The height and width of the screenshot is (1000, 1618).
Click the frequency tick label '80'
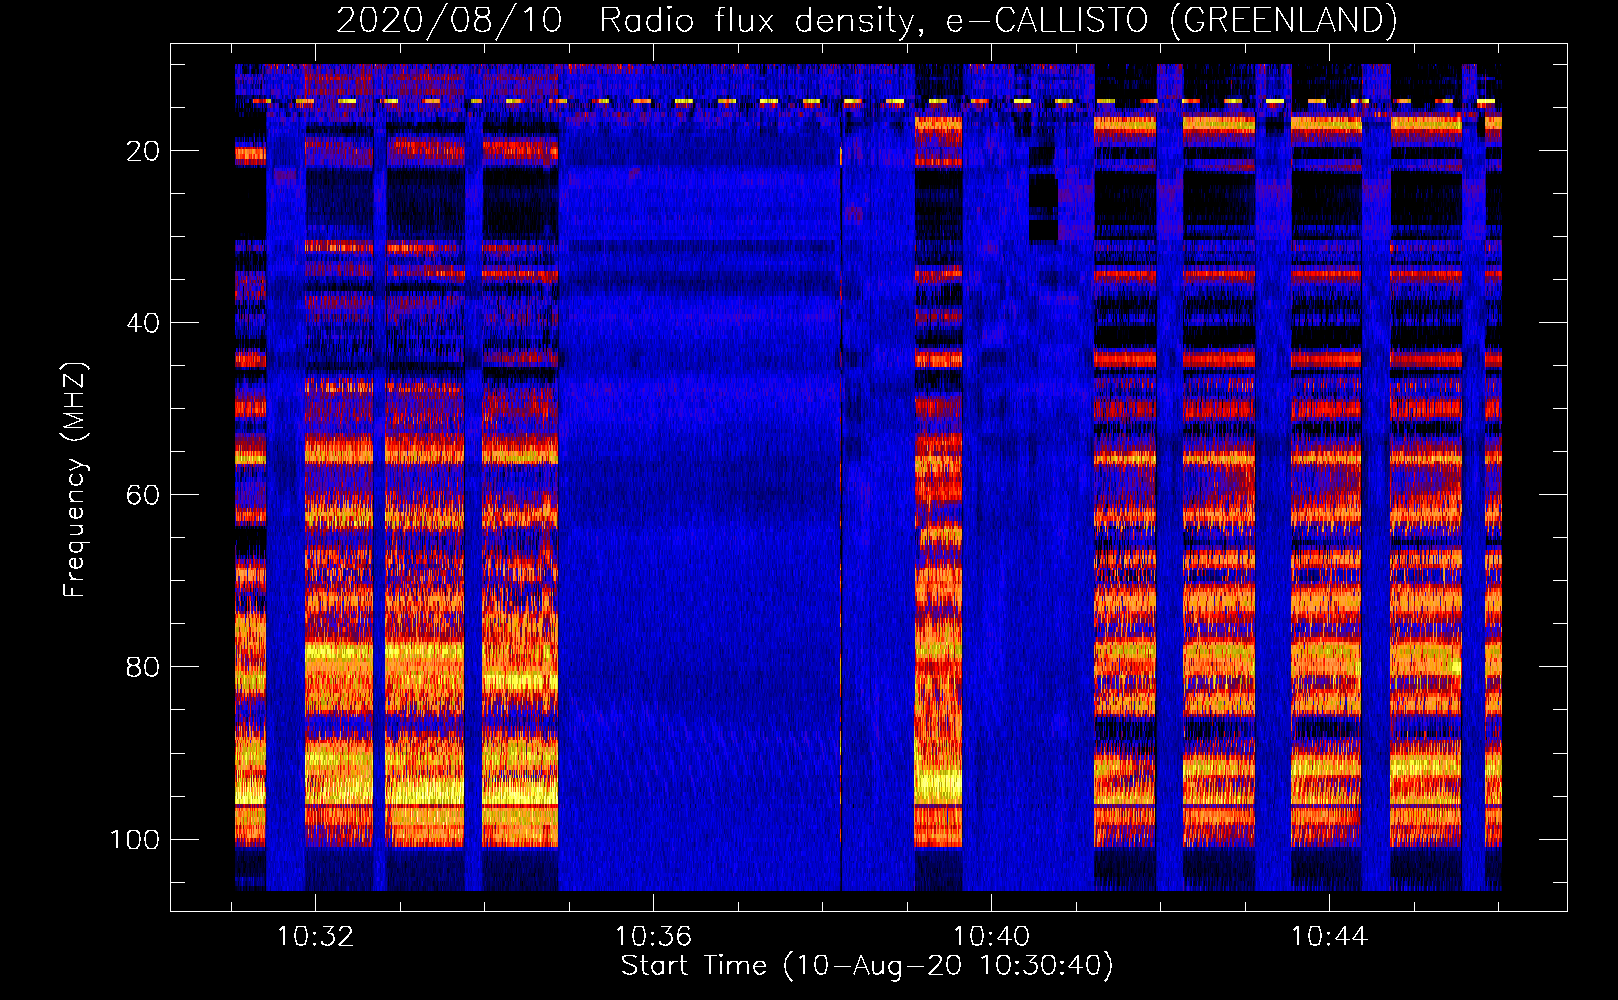click(x=143, y=667)
